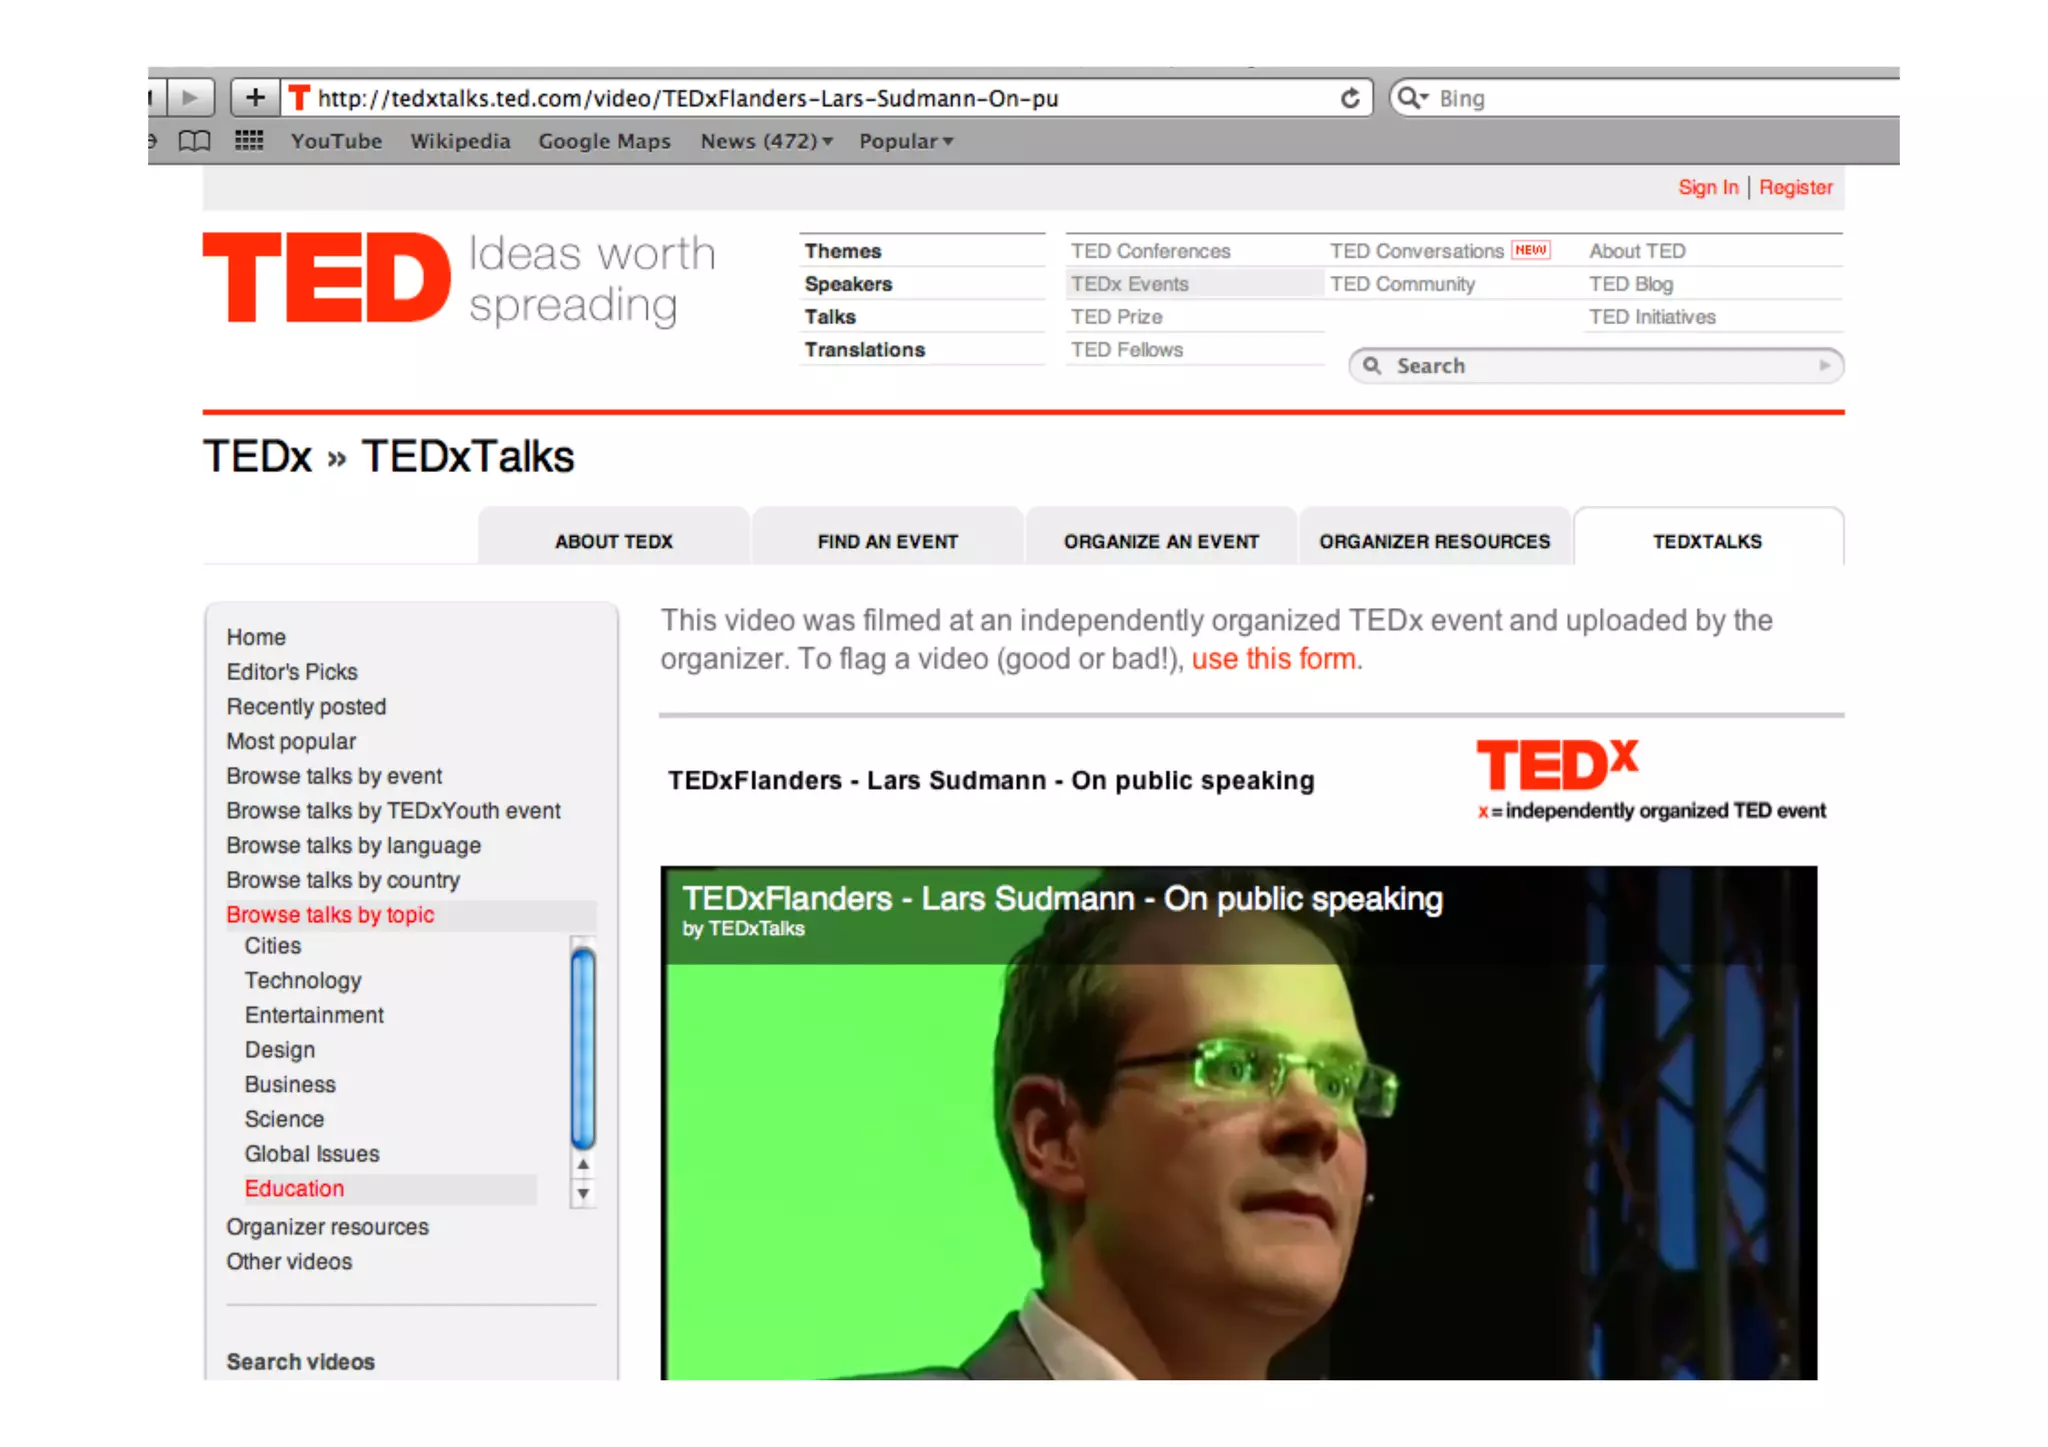Select the Education topic in sidebar

point(294,1188)
